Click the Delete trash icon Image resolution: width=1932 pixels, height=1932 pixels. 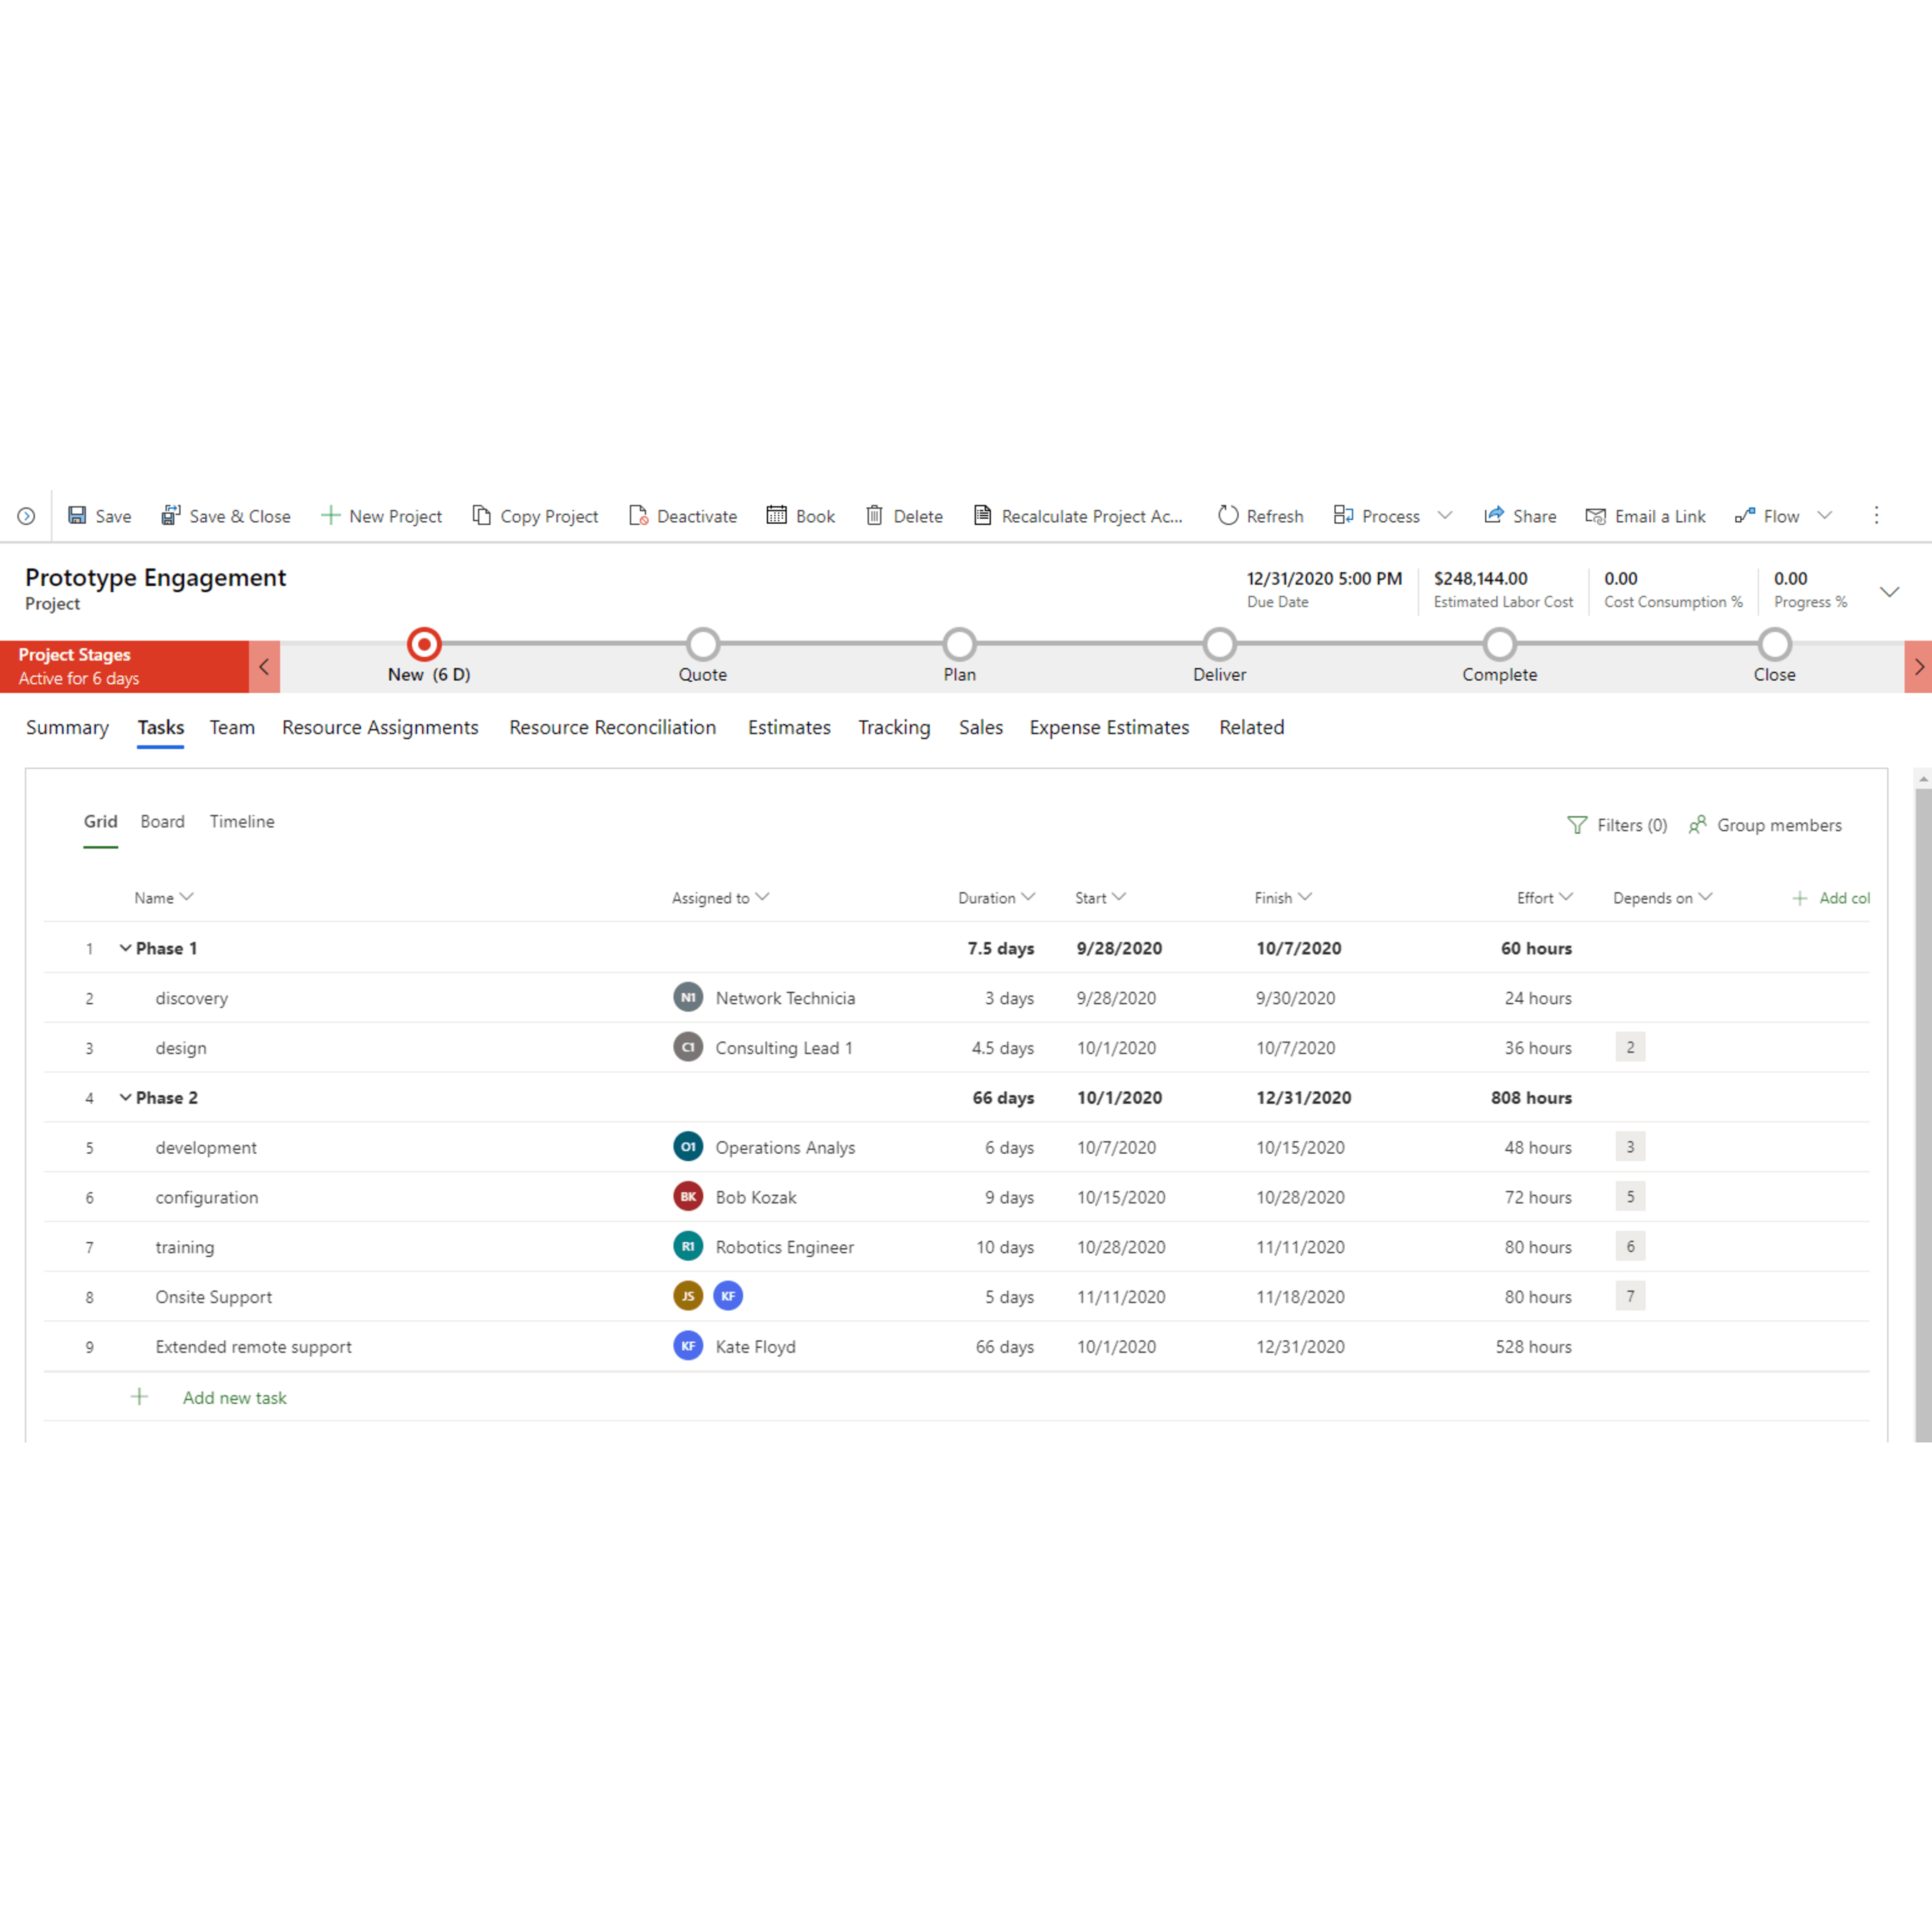[x=874, y=515]
